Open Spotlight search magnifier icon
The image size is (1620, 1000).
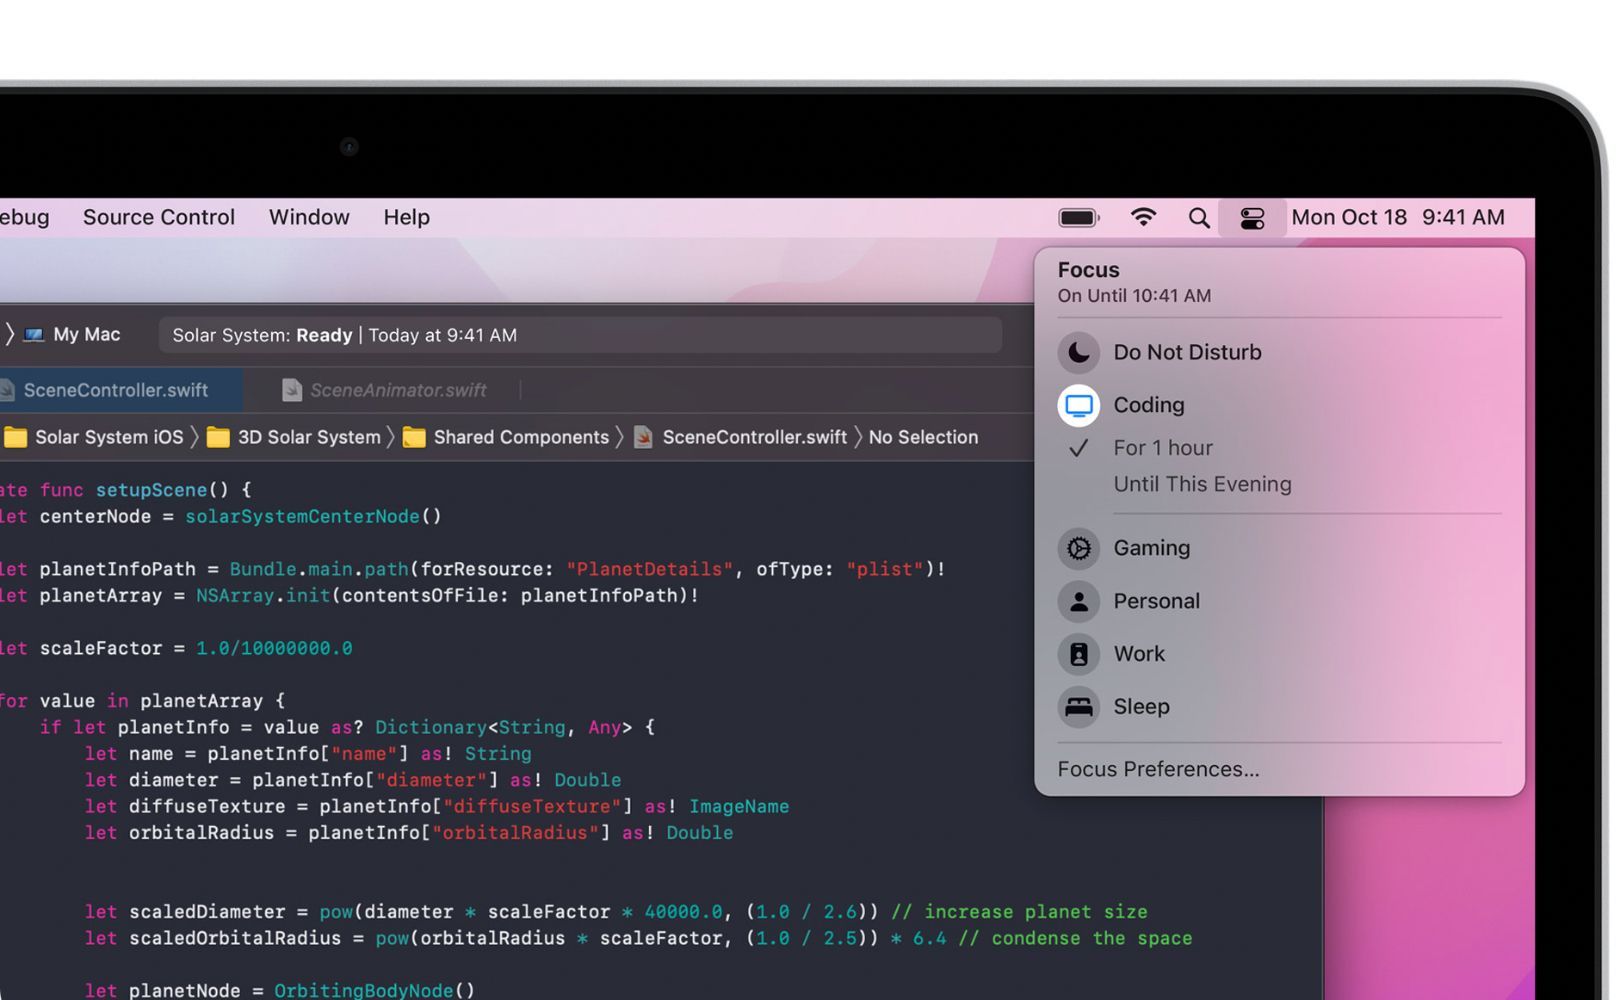point(1199,217)
